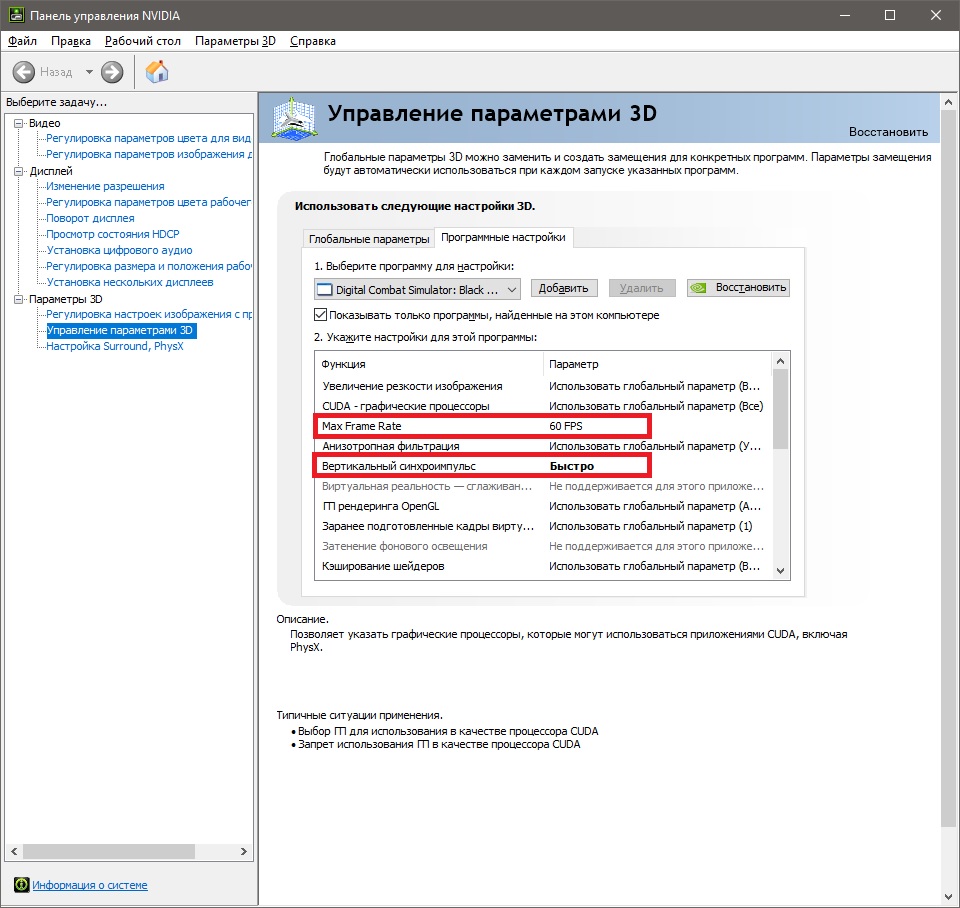Click the Back arrow navigation icon
This screenshot has width=960, height=908.
(x=24, y=72)
